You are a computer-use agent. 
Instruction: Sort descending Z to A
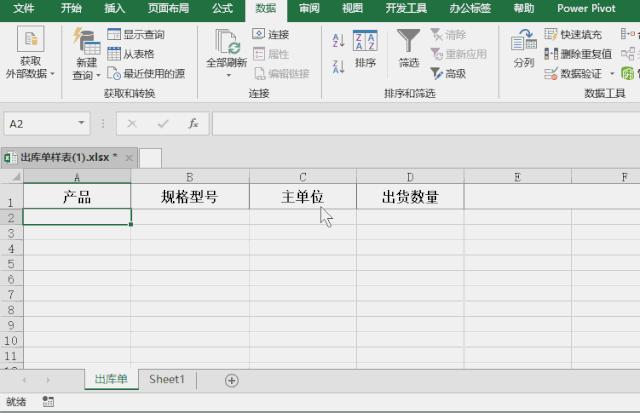pyautogui.click(x=338, y=67)
